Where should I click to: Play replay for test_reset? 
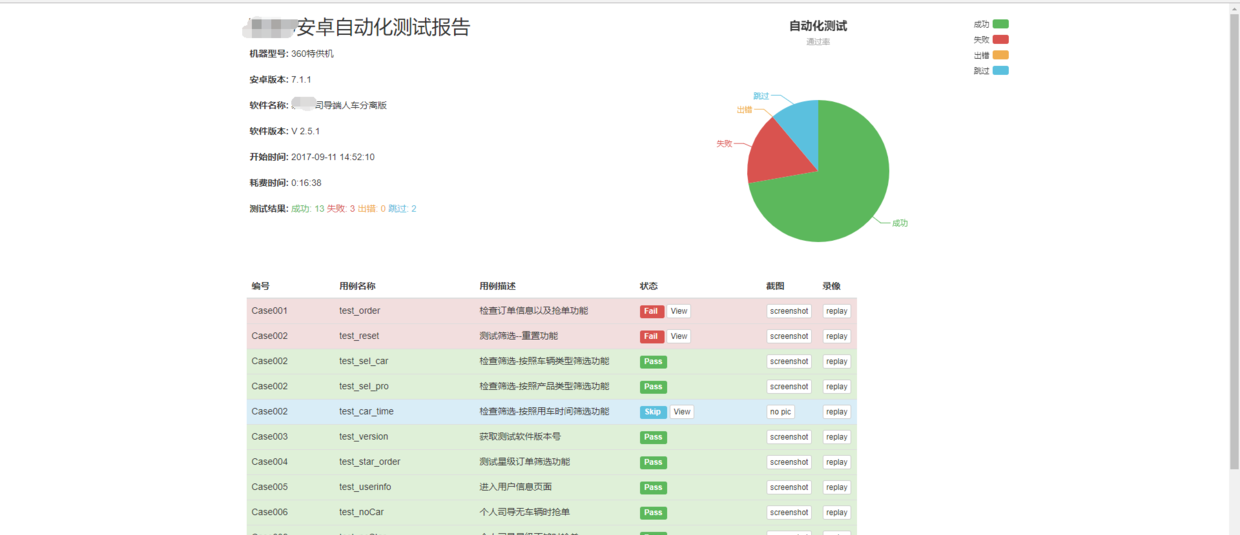click(837, 336)
